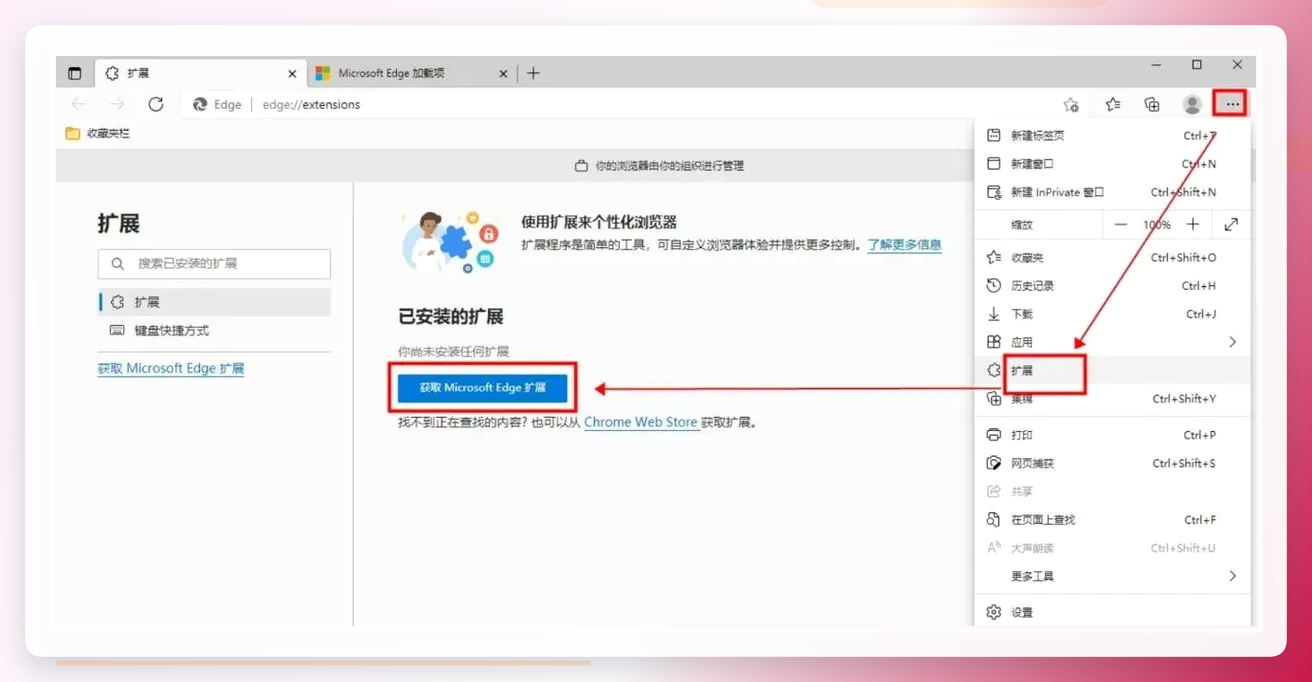Click the extensions illustration image
The width and height of the screenshot is (1312, 682).
pos(448,242)
